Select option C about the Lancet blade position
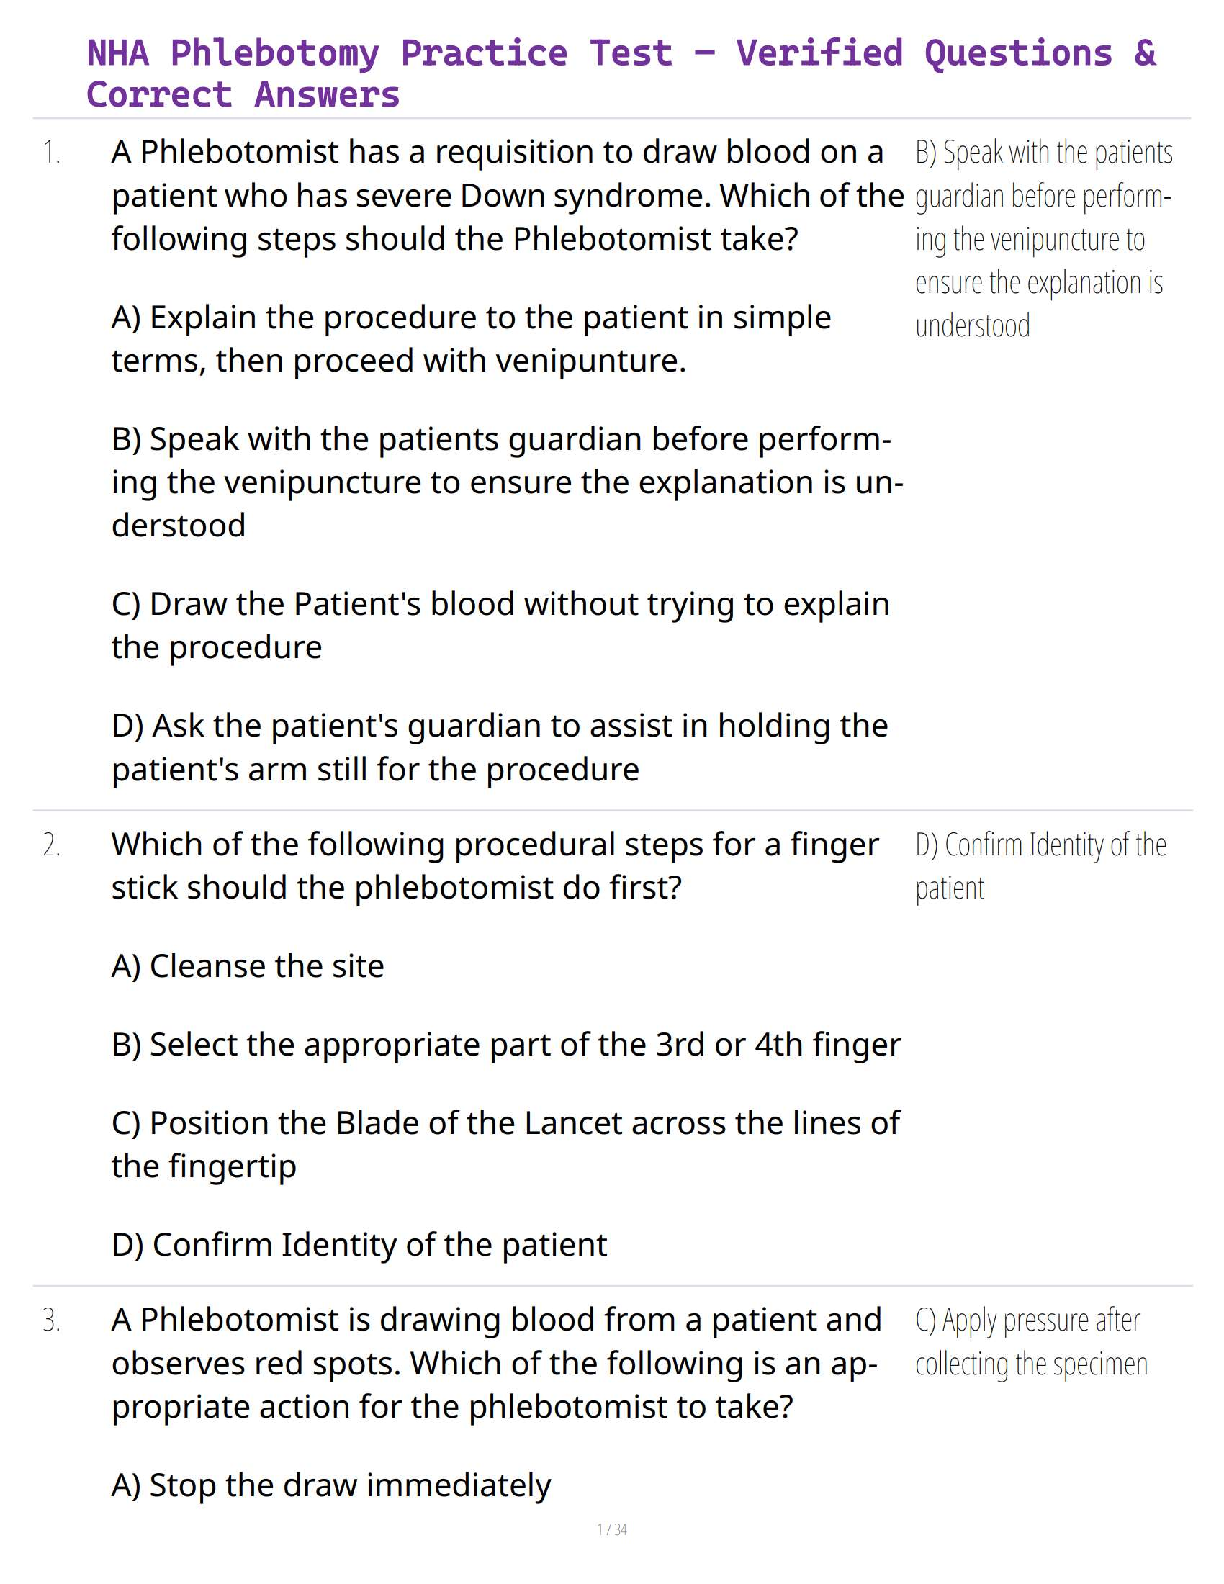The height and width of the screenshot is (1584, 1224). click(505, 1144)
